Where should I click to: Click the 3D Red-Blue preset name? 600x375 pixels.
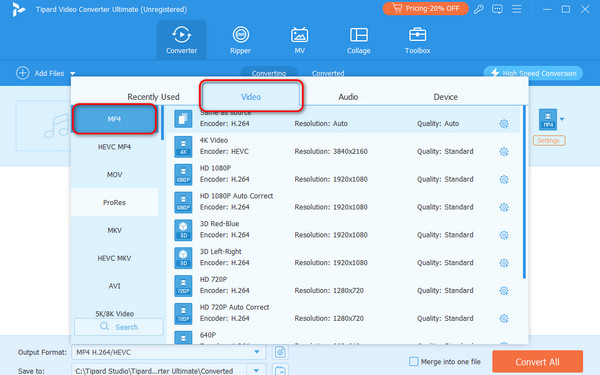pyautogui.click(x=219, y=223)
